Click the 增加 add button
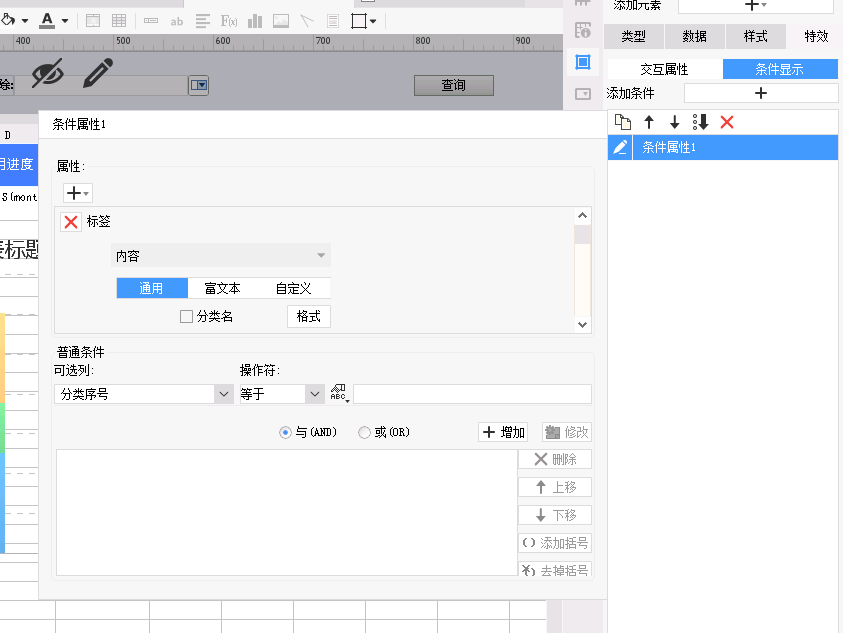843x633 pixels. pos(503,432)
